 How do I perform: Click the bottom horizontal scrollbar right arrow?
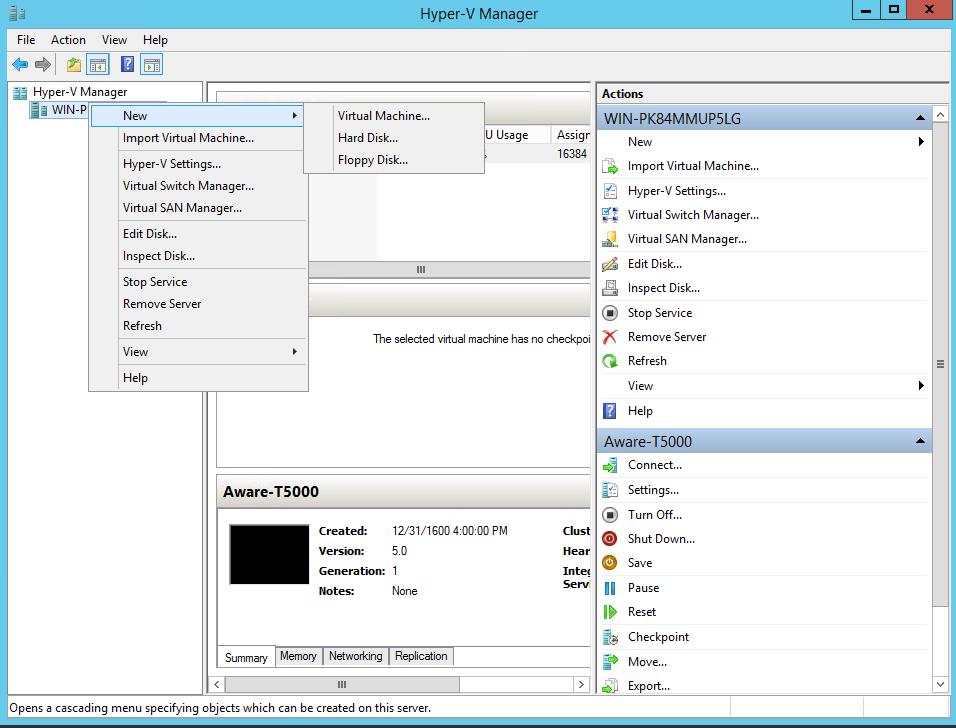click(581, 685)
